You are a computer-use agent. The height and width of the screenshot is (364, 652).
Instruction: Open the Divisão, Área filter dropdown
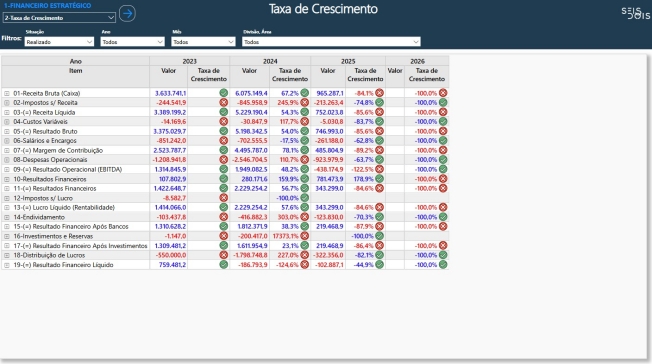tap(331, 42)
